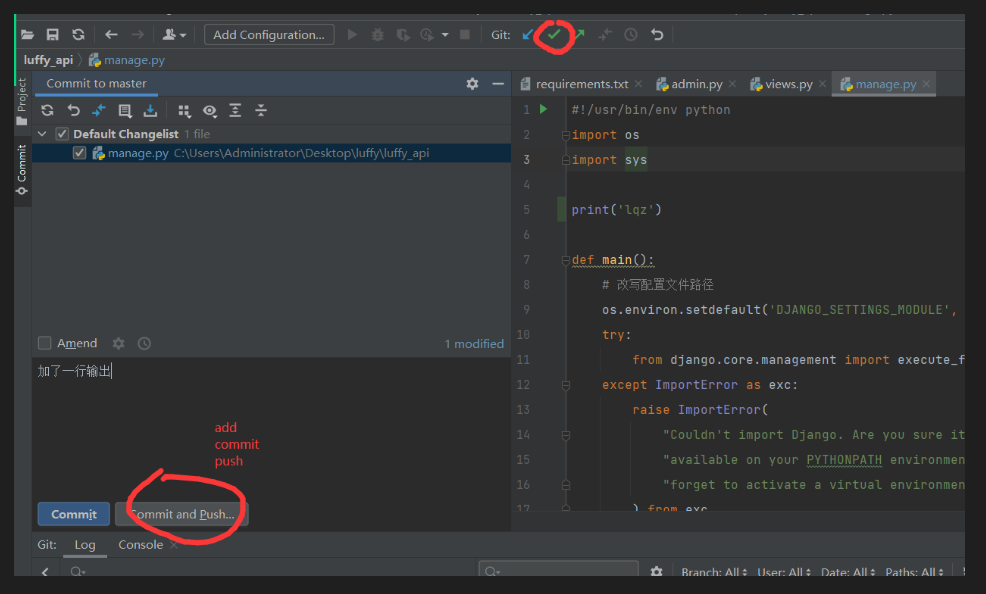Click the Run with Coverage icon
The width and height of the screenshot is (986, 594).
click(402, 35)
